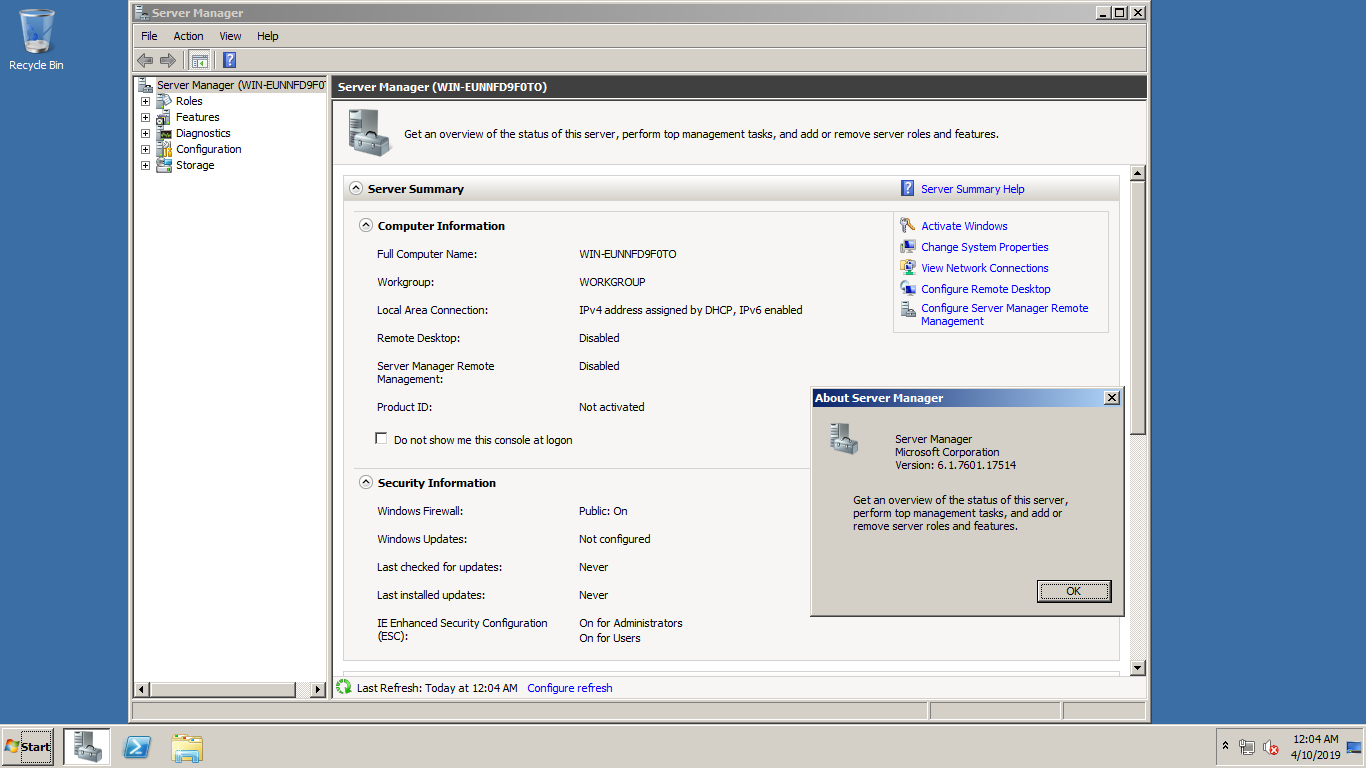Screen dimensions: 1366x768
Task: Open the Help menu
Action: coord(268,36)
